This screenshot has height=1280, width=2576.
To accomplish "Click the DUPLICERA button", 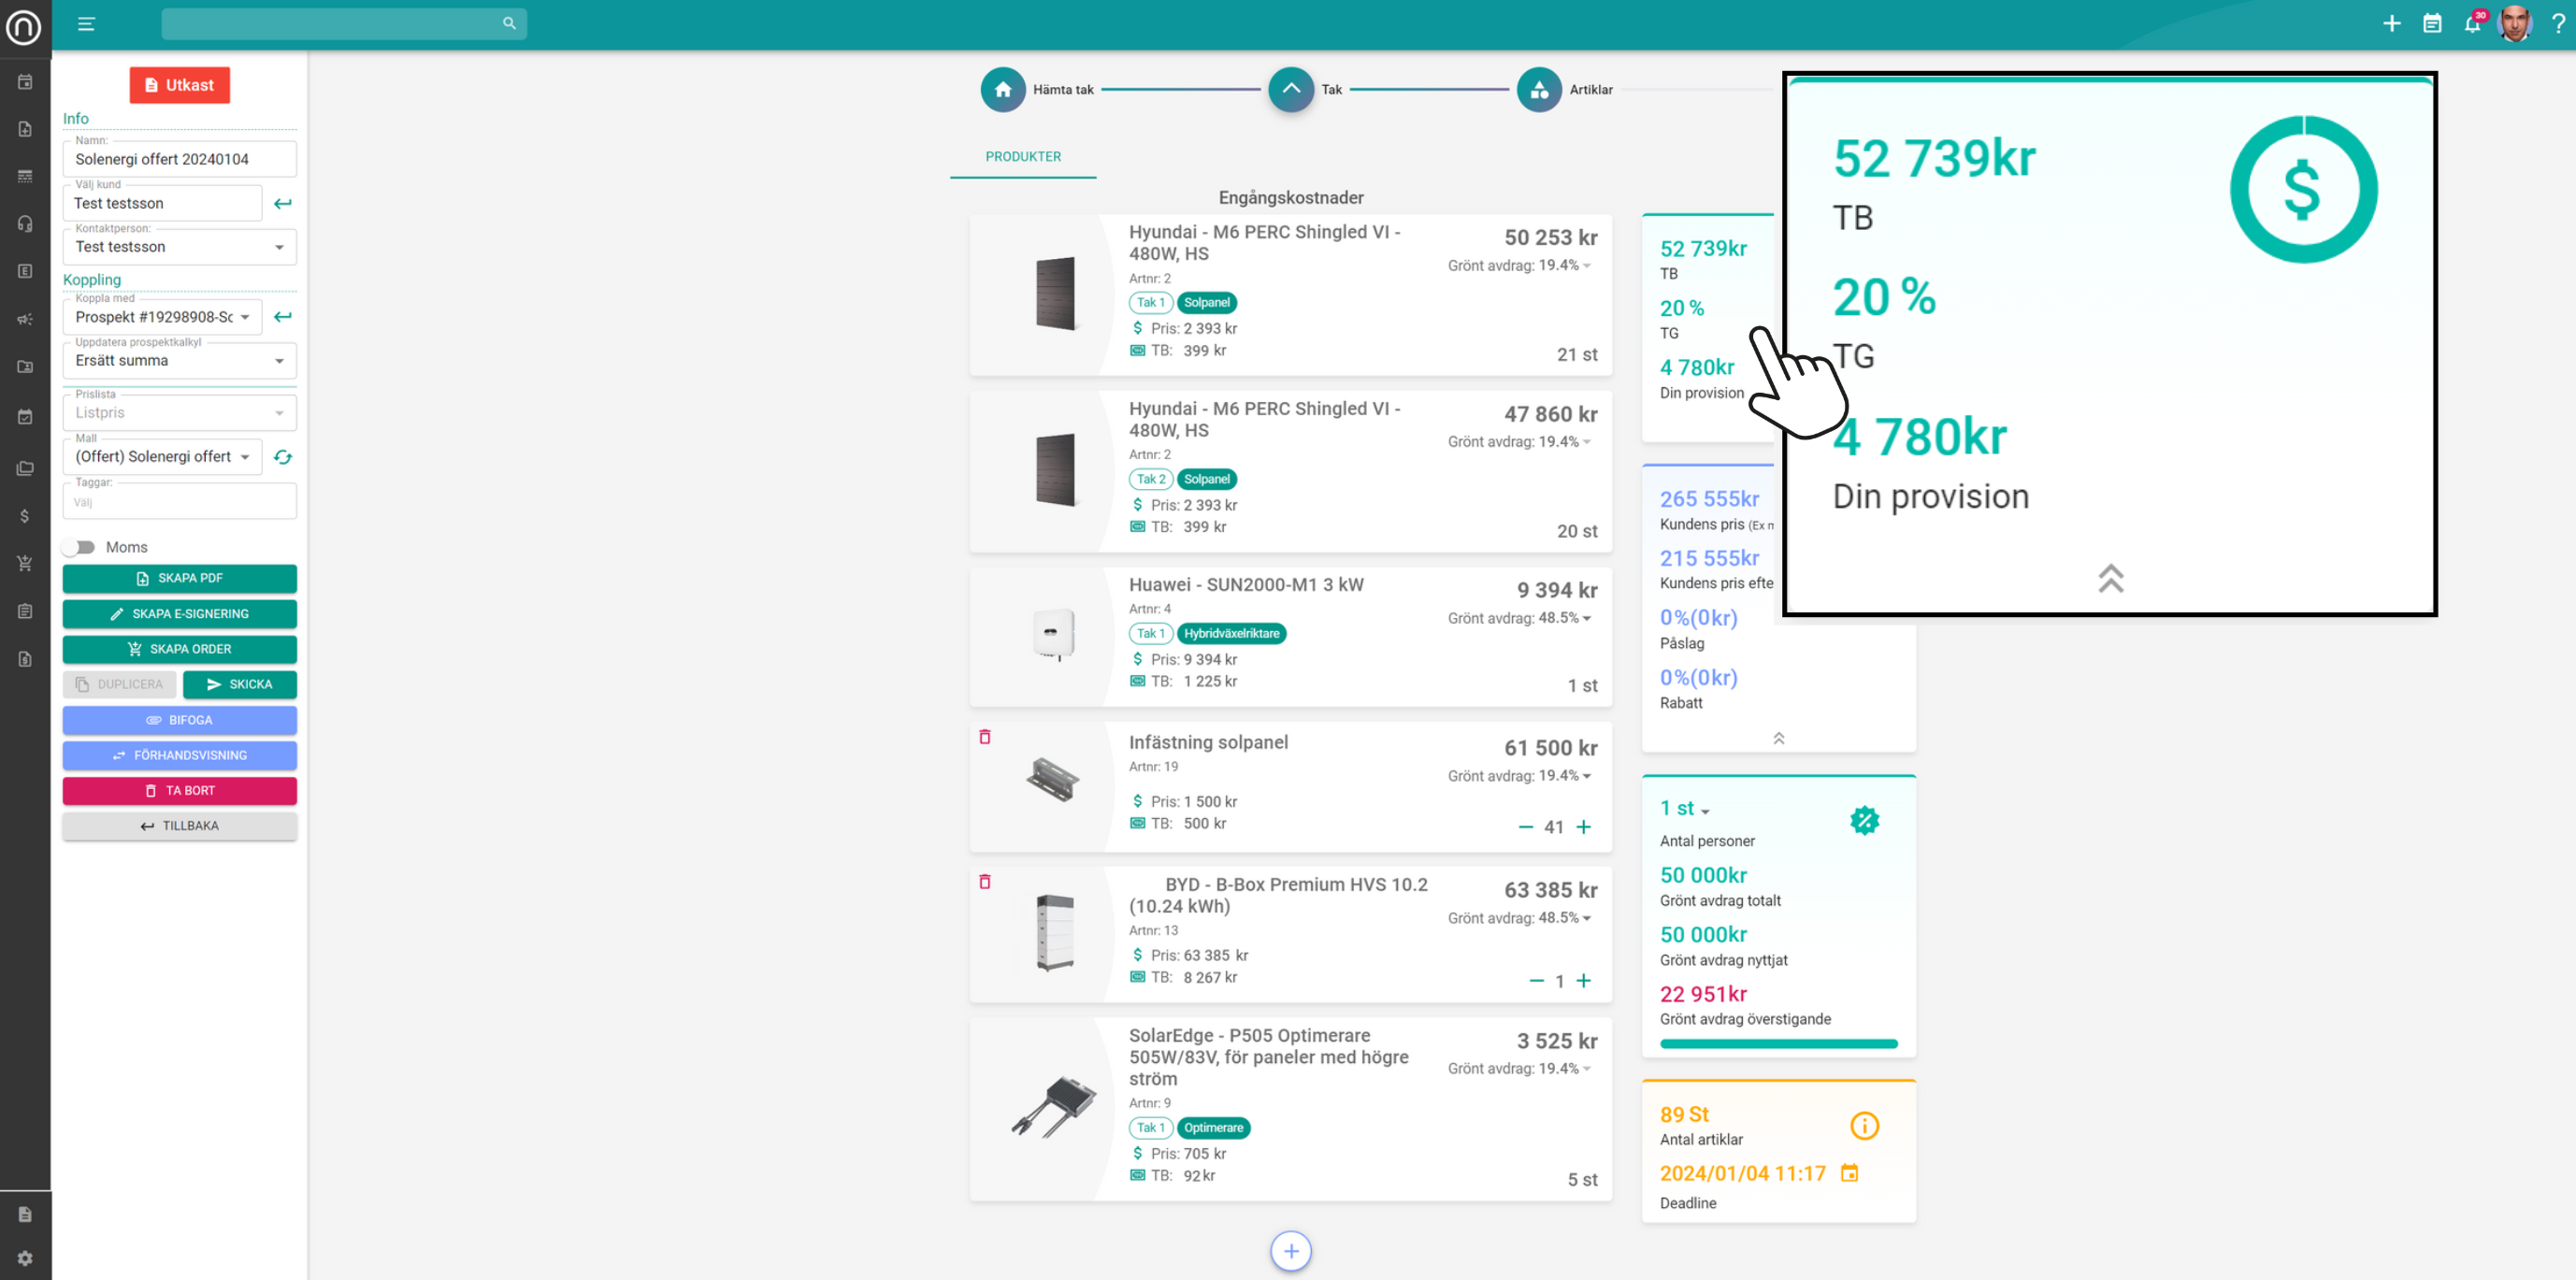I will pos(120,684).
